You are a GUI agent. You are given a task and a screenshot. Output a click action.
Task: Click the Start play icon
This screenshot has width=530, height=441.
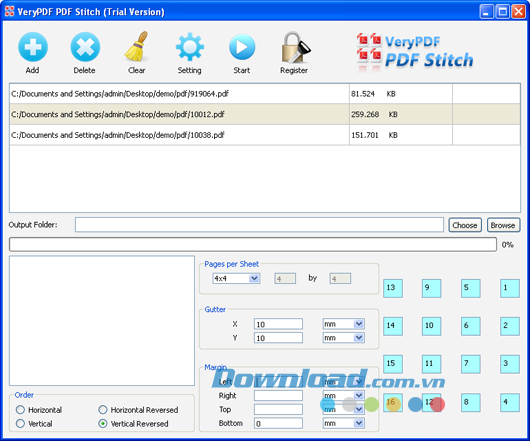[x=242, y=47]
